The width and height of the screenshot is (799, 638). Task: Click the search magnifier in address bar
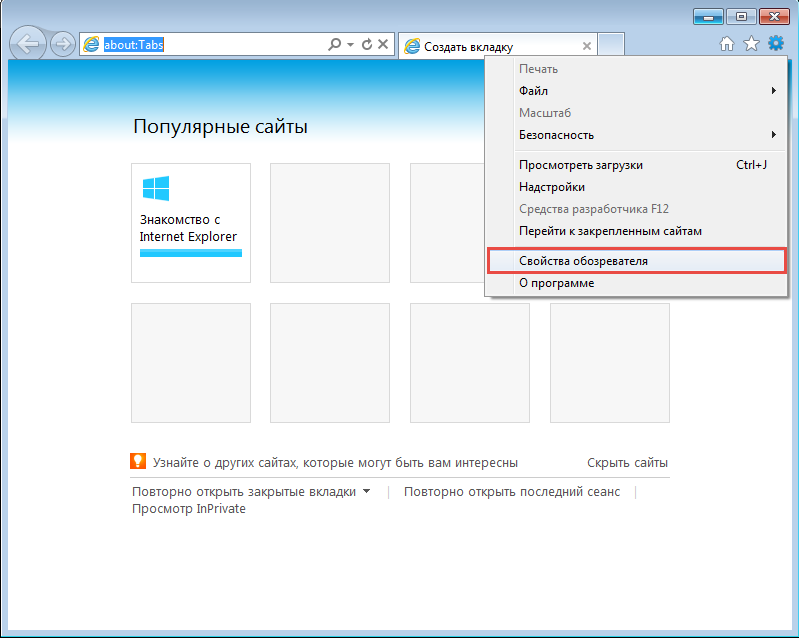tap(334, 44)
